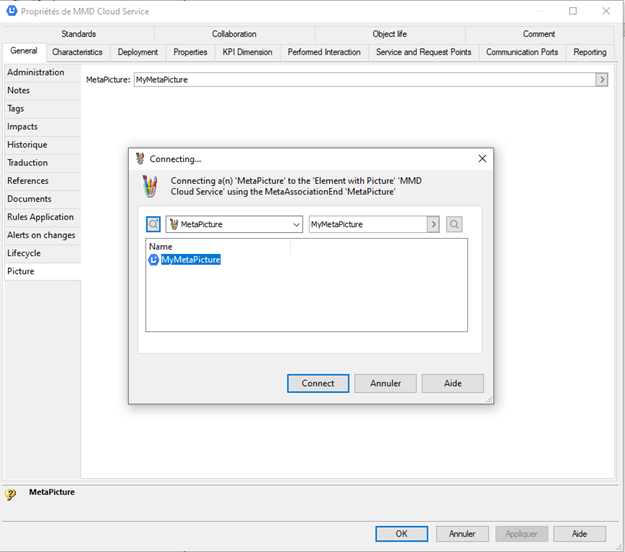Click the pencil cup icon in Connecting dialog header
The height and width of the screenshot is (552, 625).
click(x=150, y=186)
